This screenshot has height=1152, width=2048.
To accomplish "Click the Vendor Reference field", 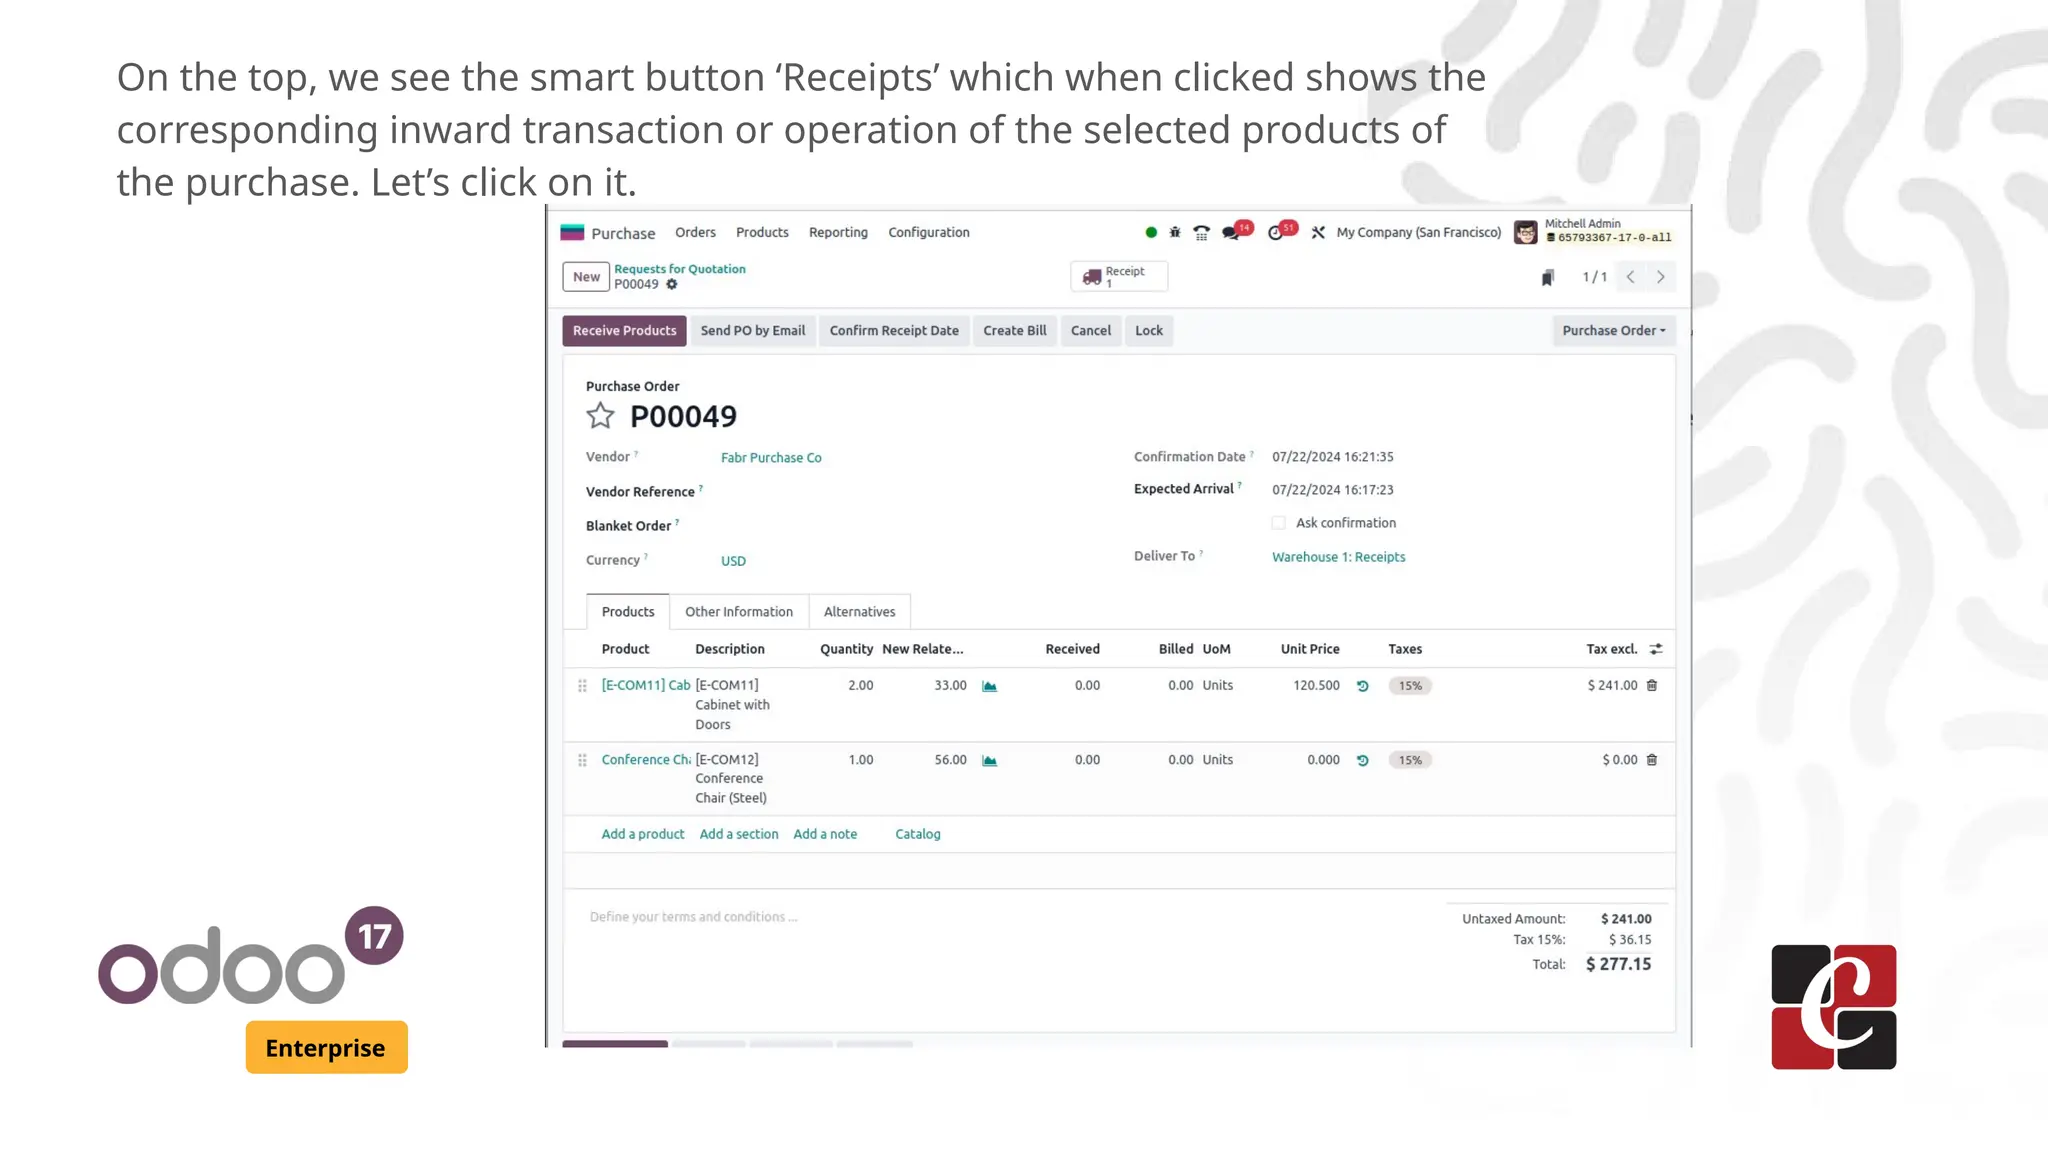I will 900,492.
